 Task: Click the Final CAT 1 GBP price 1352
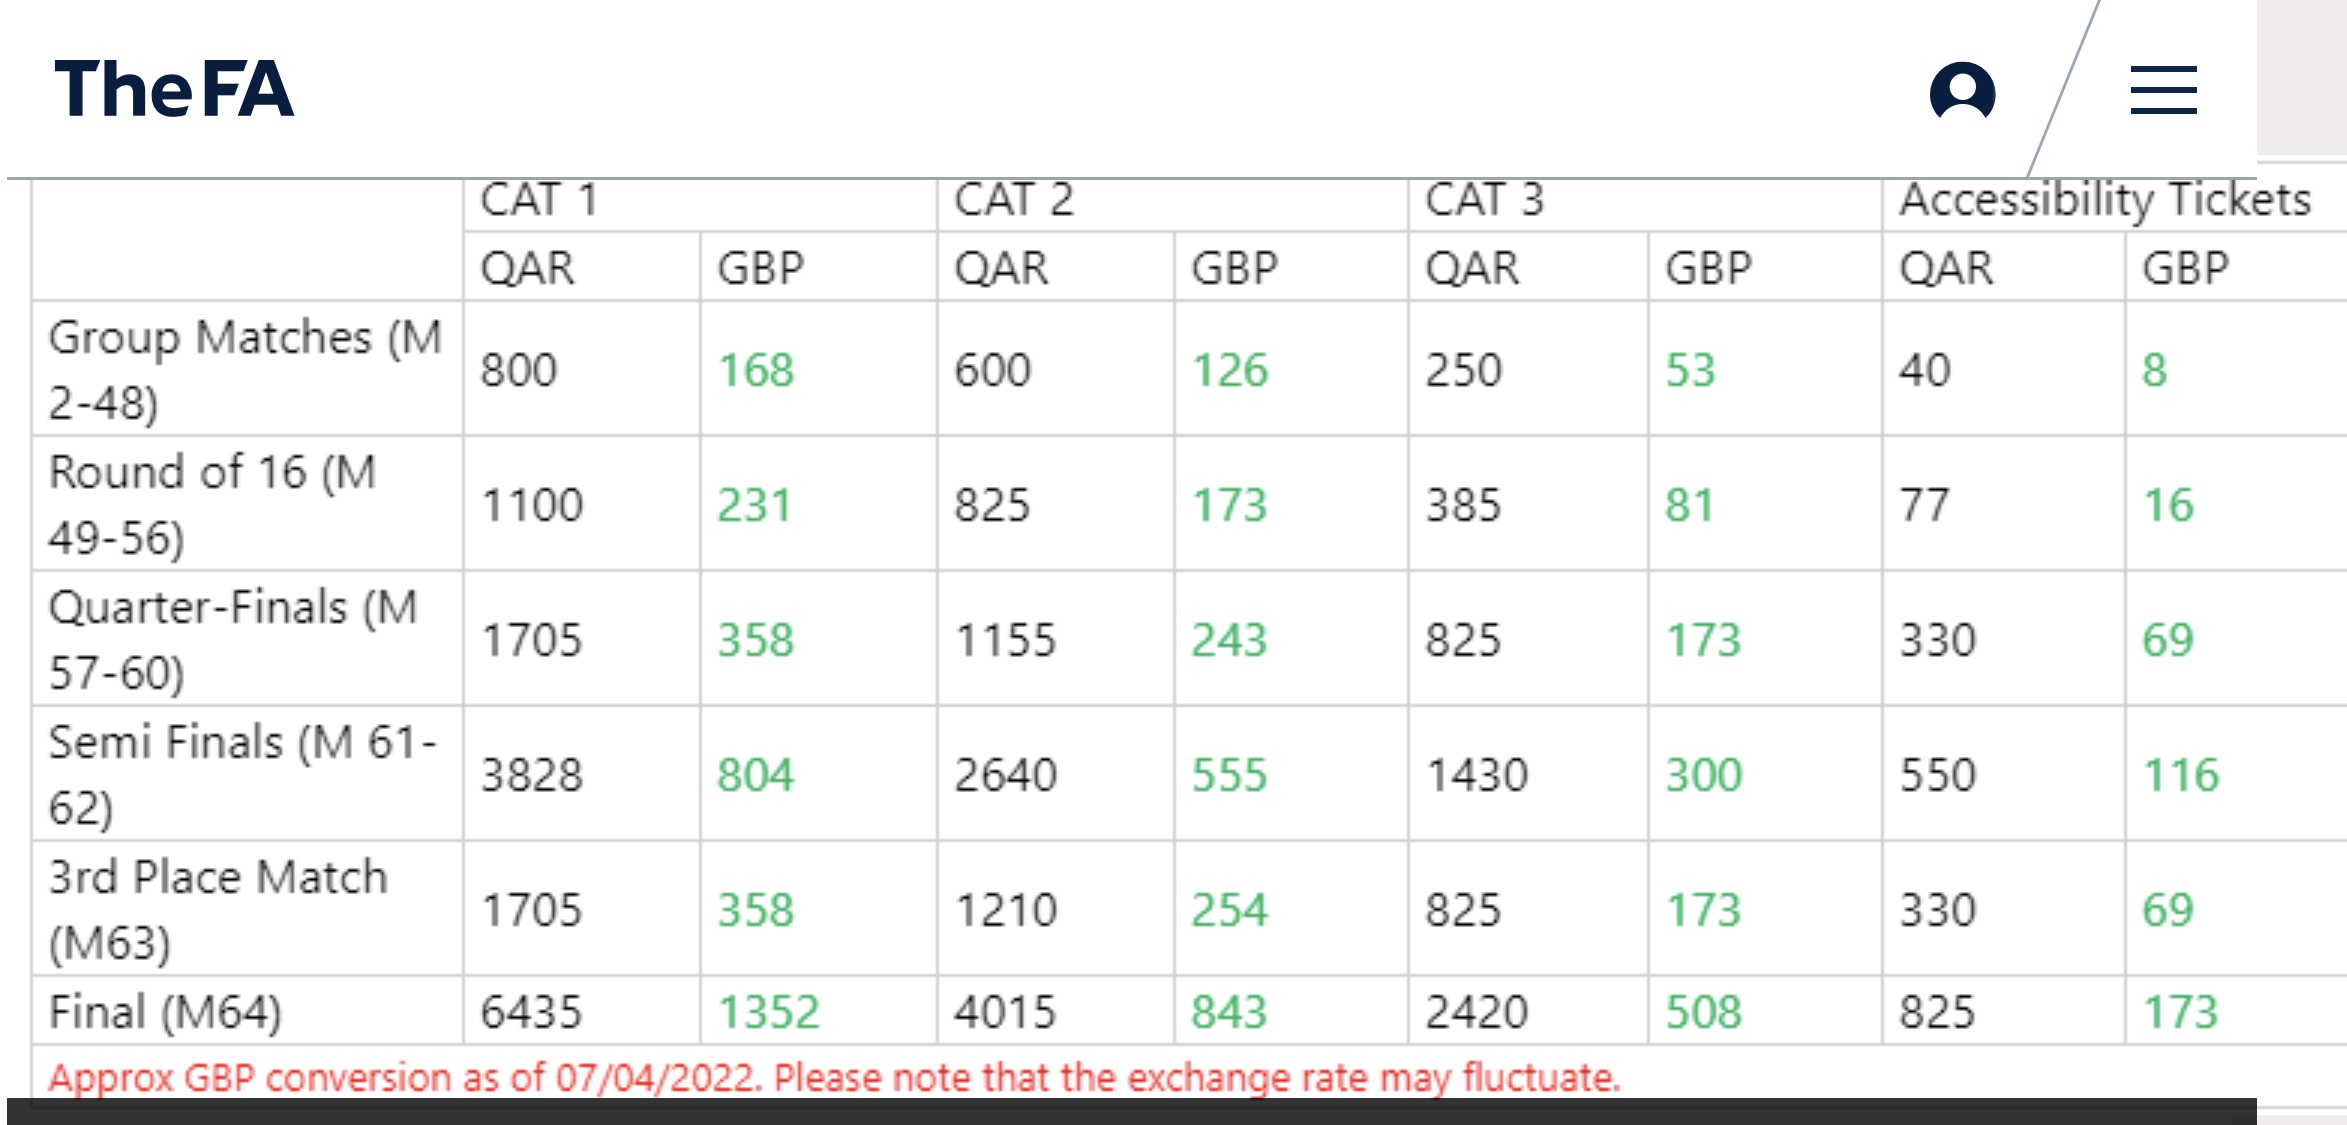pyautogui.click(x=769, y=1011)
